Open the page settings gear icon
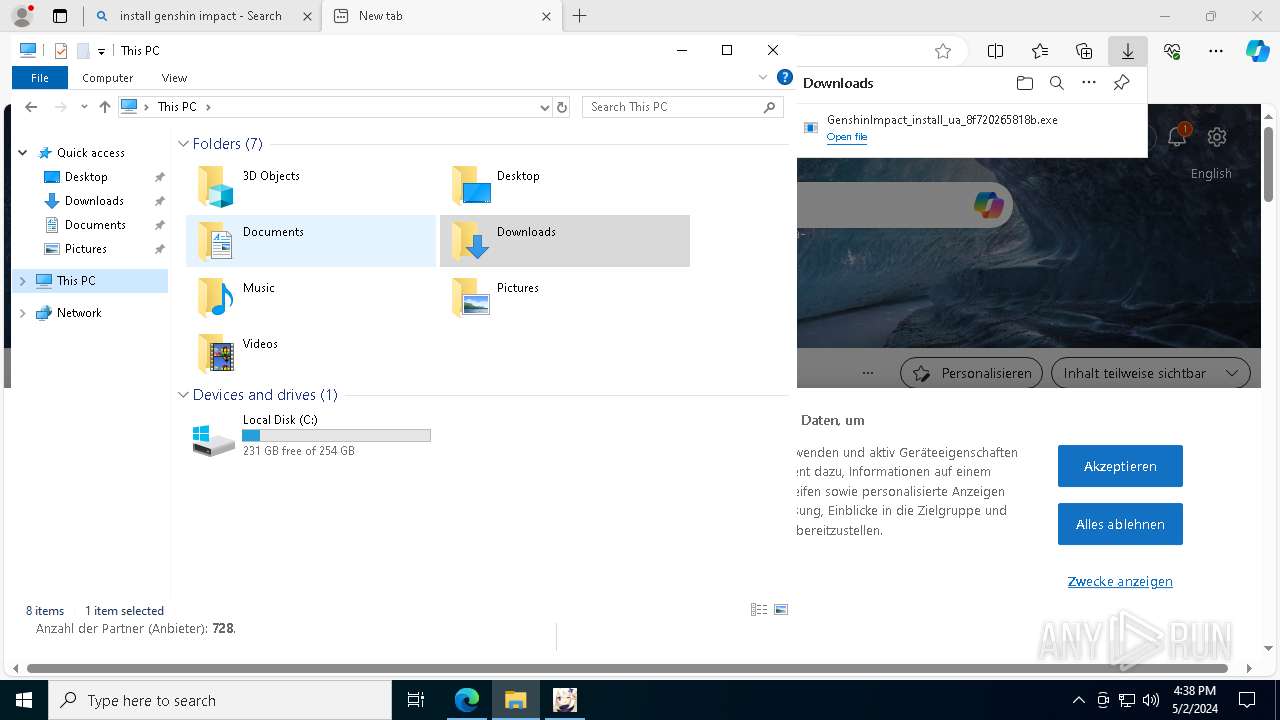The width and height of the screenshot is (1280, 720). 1217,137
